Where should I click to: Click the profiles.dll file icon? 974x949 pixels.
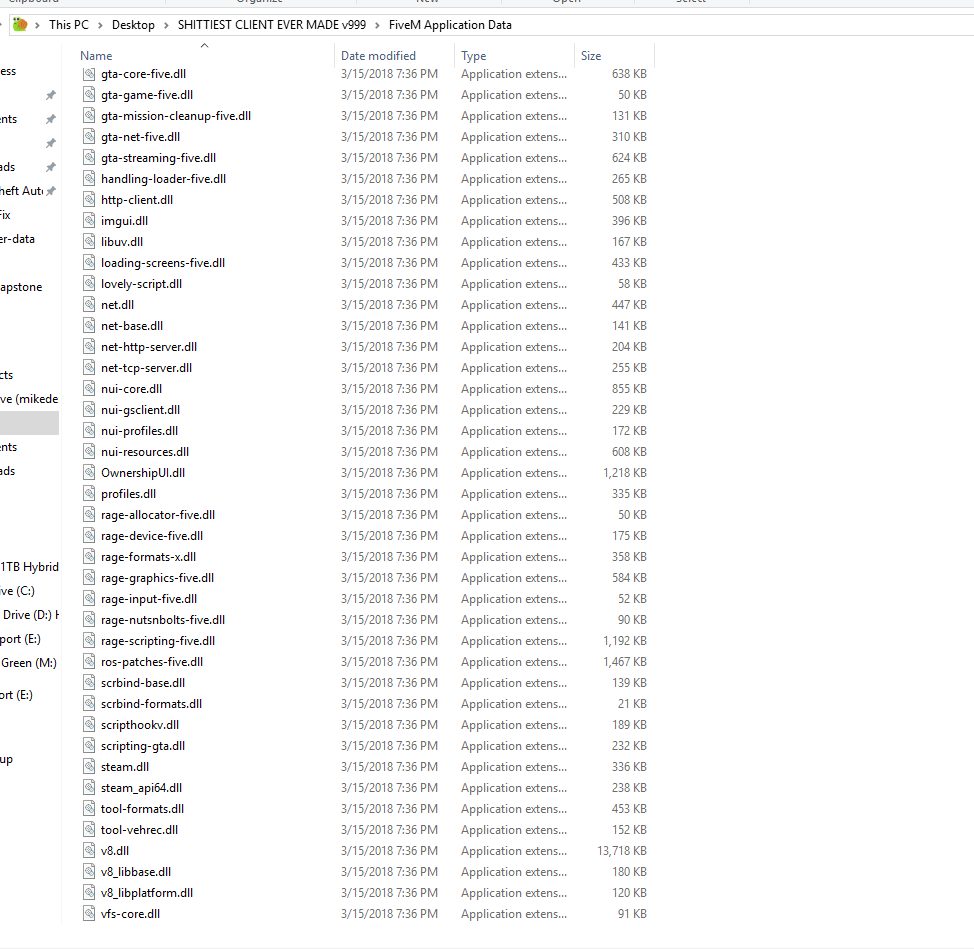coord(89,494)
